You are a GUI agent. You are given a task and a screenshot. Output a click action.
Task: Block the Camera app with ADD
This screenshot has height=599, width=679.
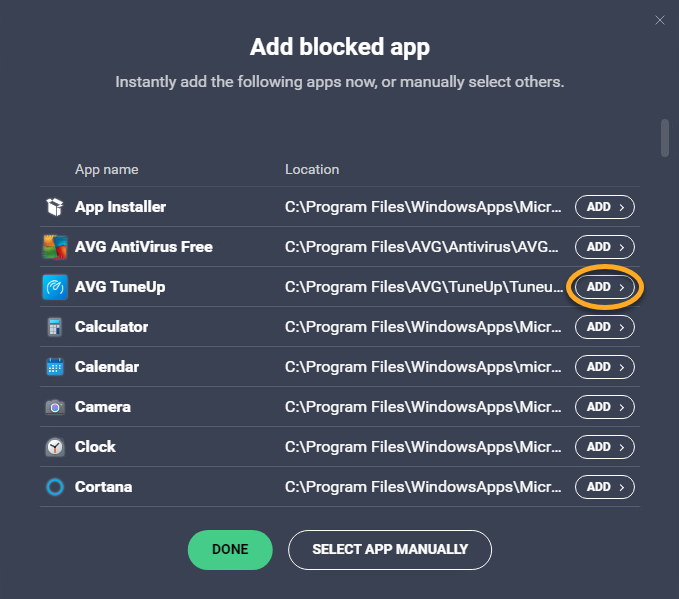point(604,407)
